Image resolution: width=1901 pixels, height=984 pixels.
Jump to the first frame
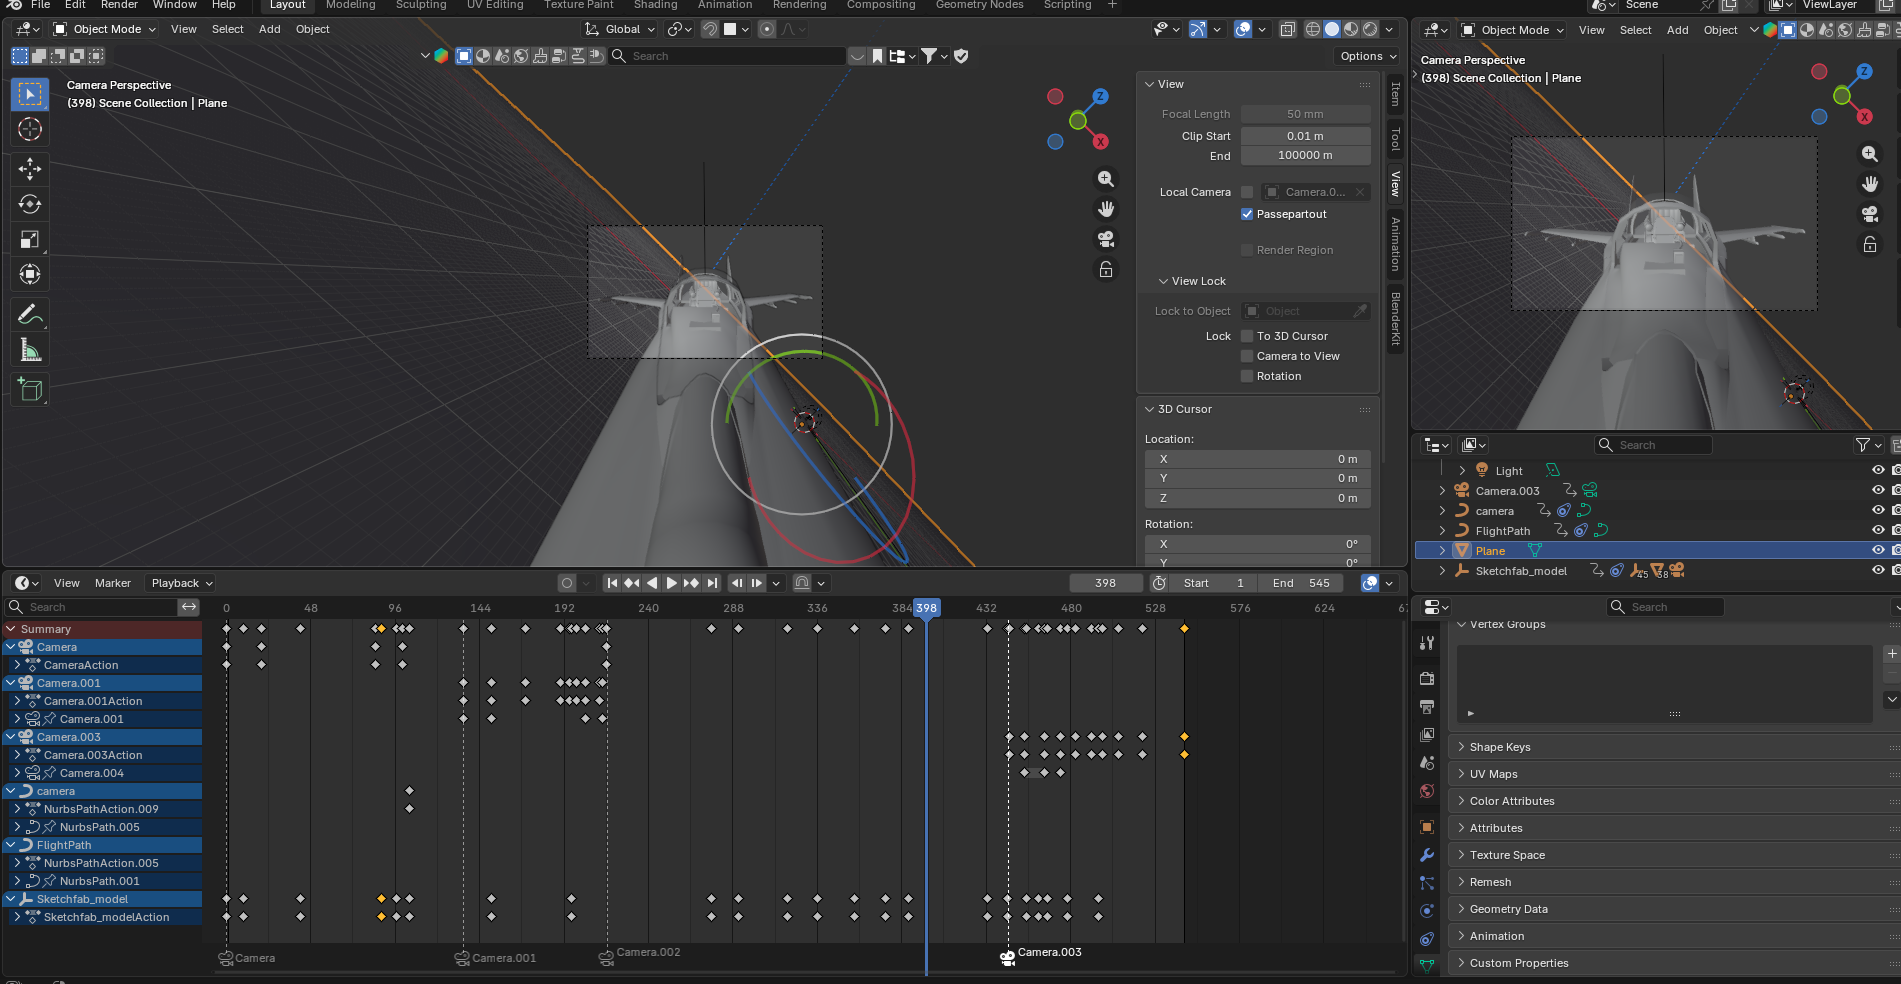[612, 583]
